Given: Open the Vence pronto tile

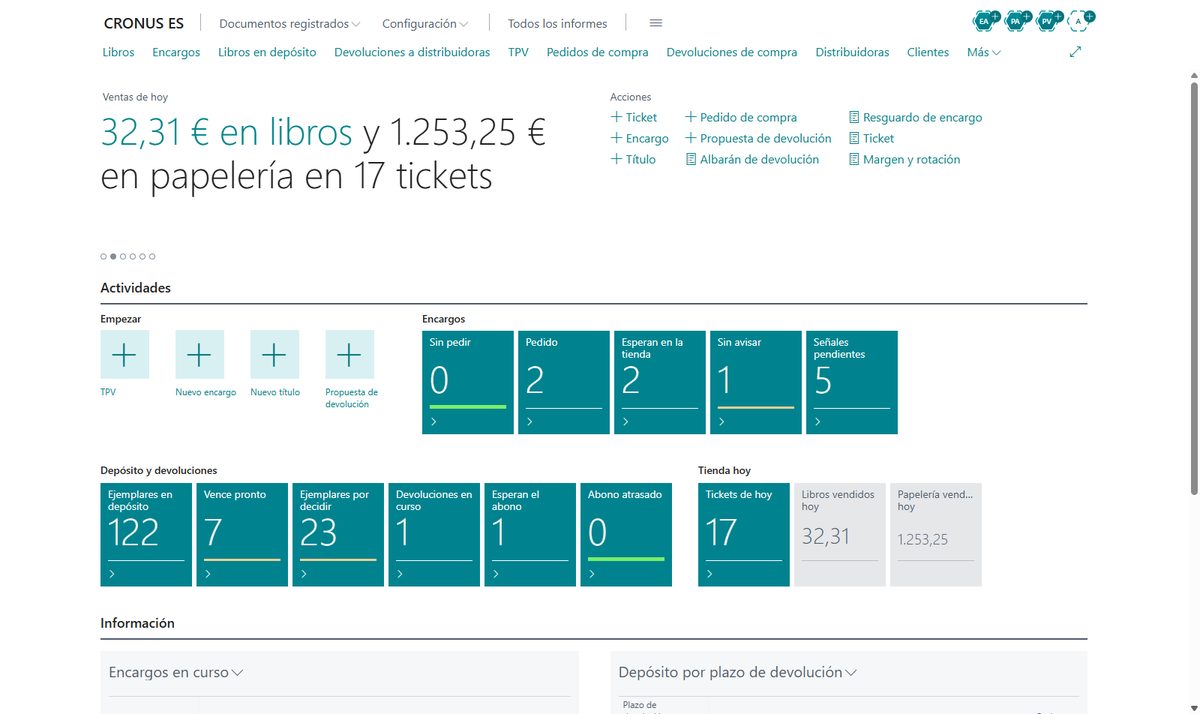Looking at the screenshot, I should [242, 534].
